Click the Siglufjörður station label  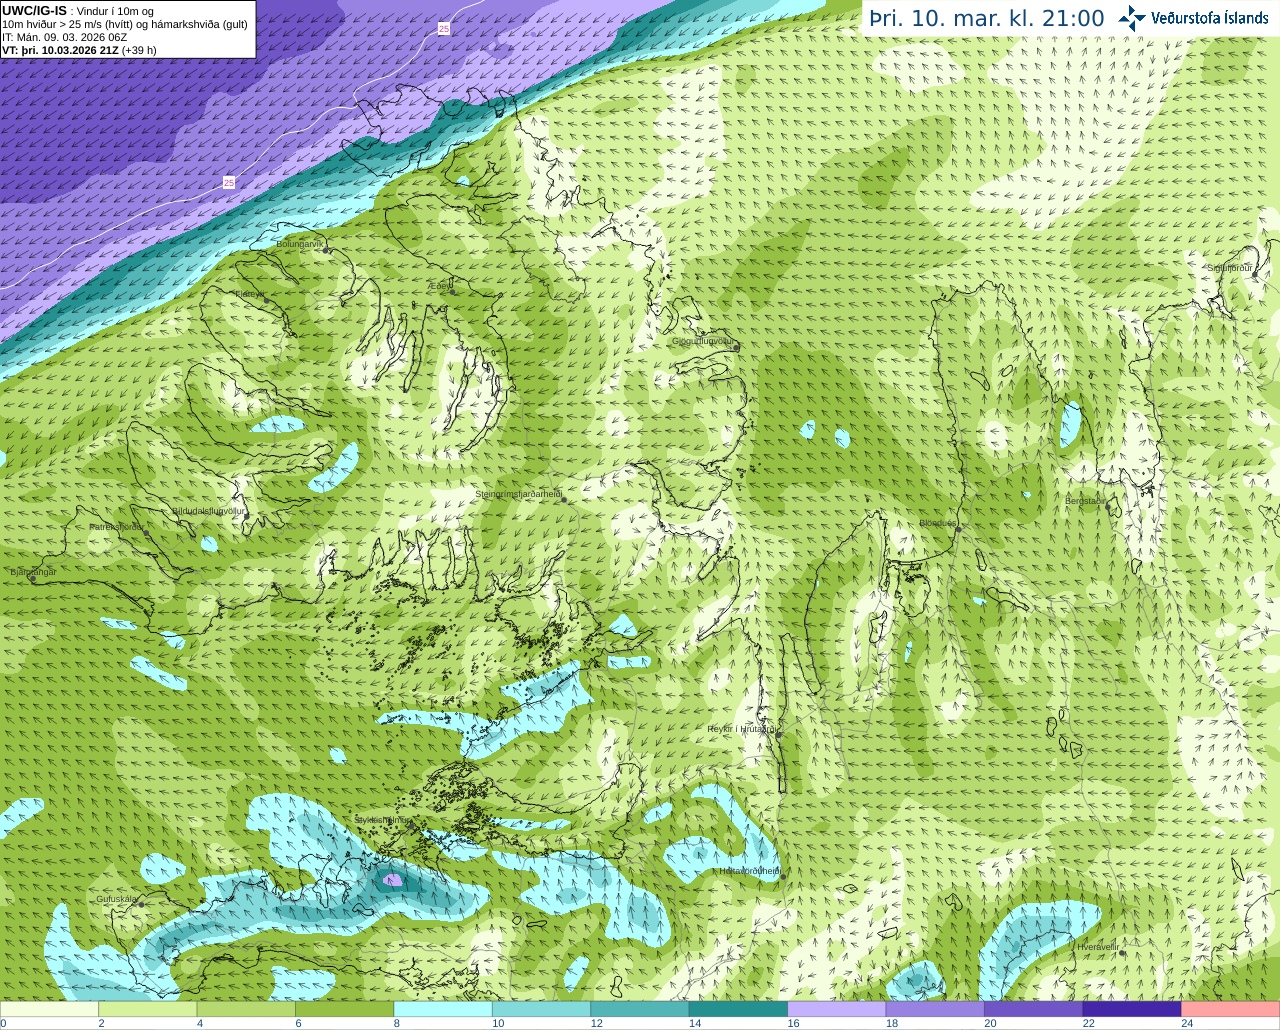(x=1229, y=268)
